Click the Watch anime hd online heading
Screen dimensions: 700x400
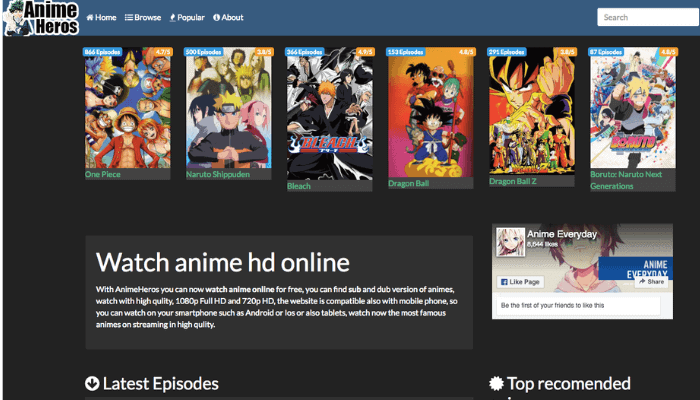(222, 262)
